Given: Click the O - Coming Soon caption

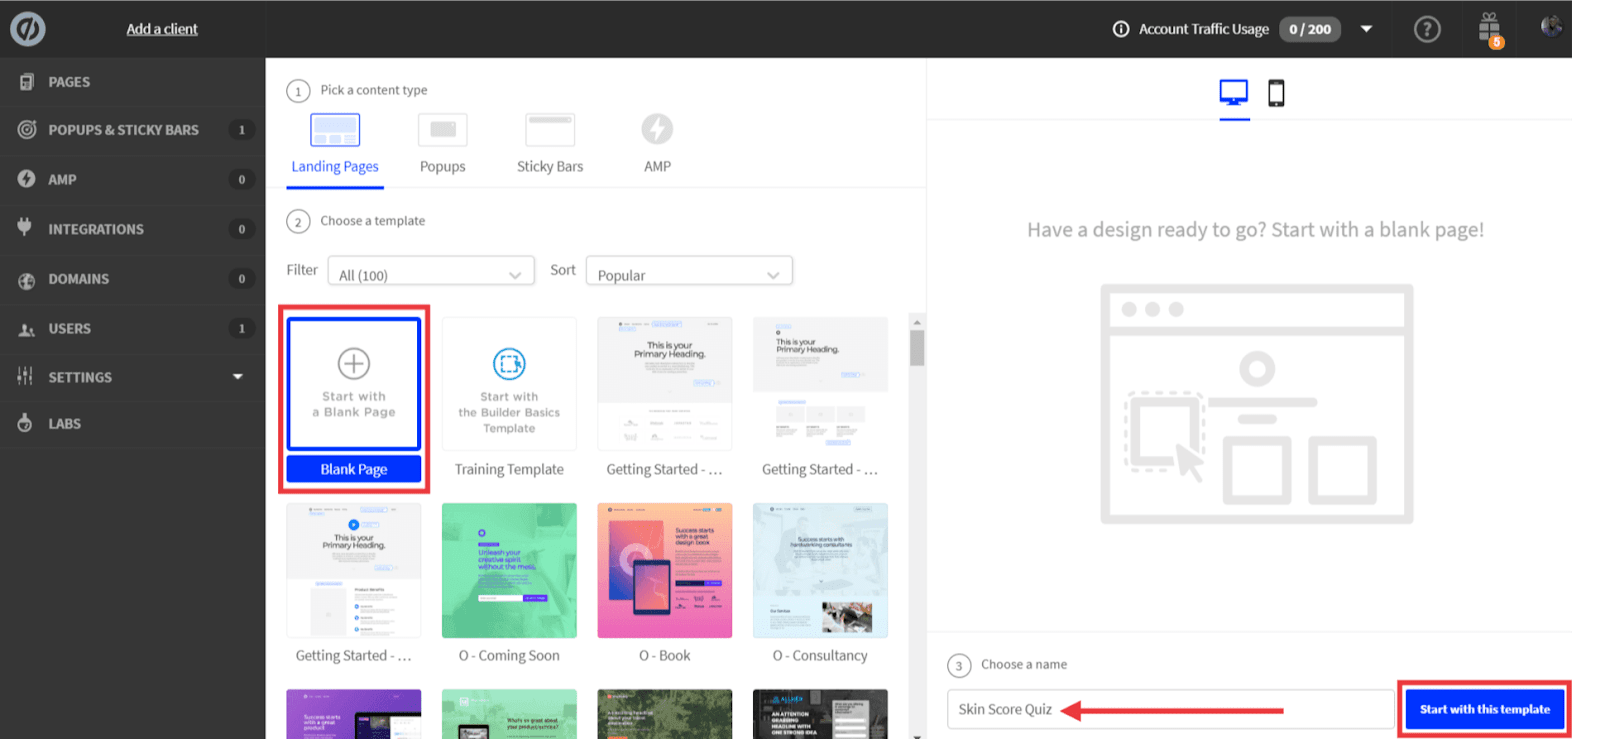Looking at the screenshot, I should (509, 655).
